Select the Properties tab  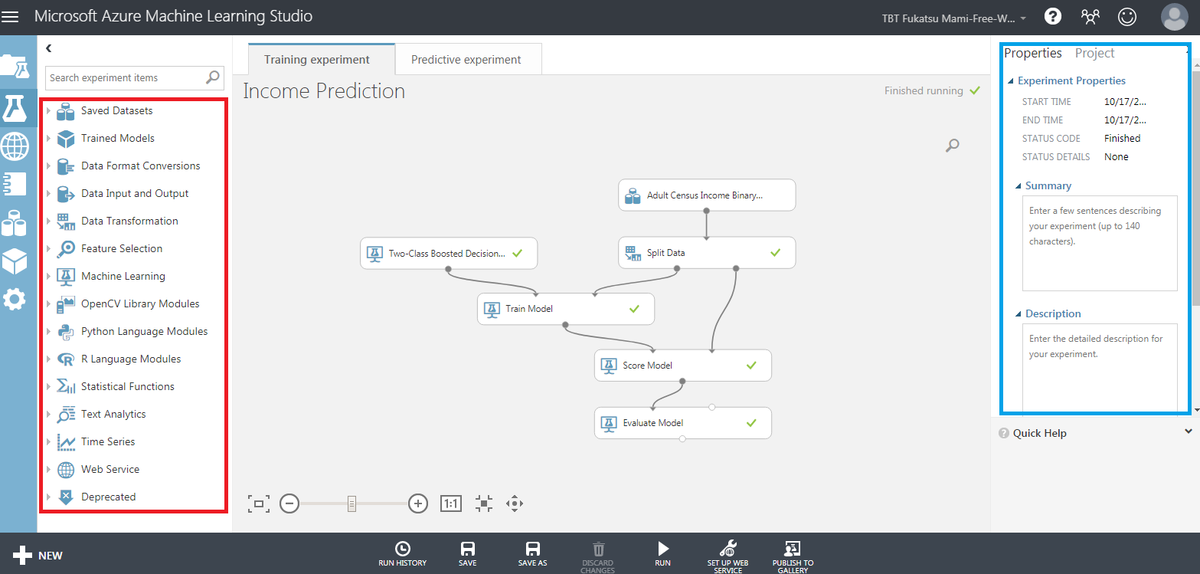[1033, 53]
